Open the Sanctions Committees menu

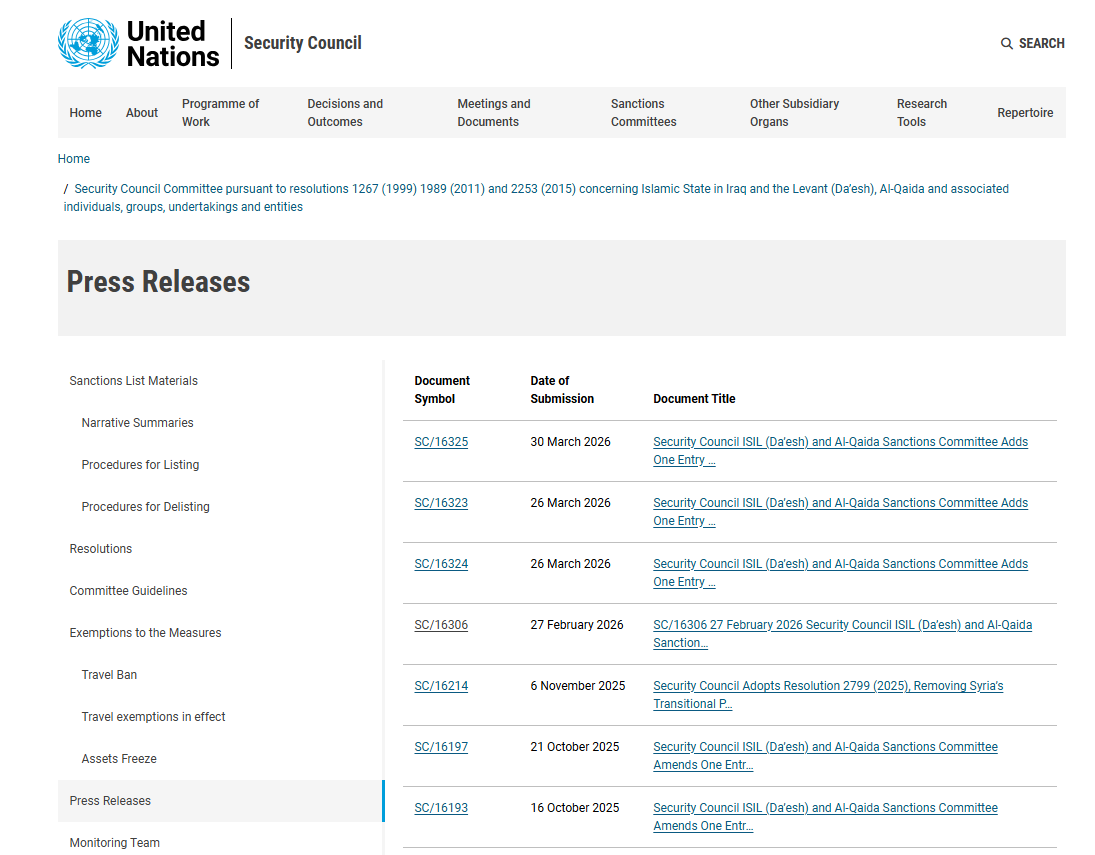click(643, 113)
